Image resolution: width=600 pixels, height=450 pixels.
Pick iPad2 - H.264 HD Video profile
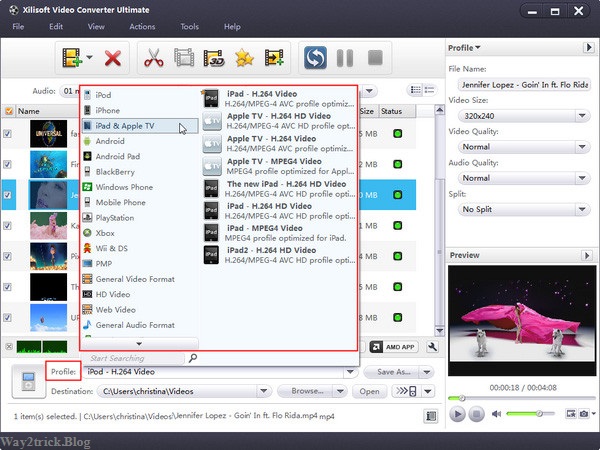point(279,255)
